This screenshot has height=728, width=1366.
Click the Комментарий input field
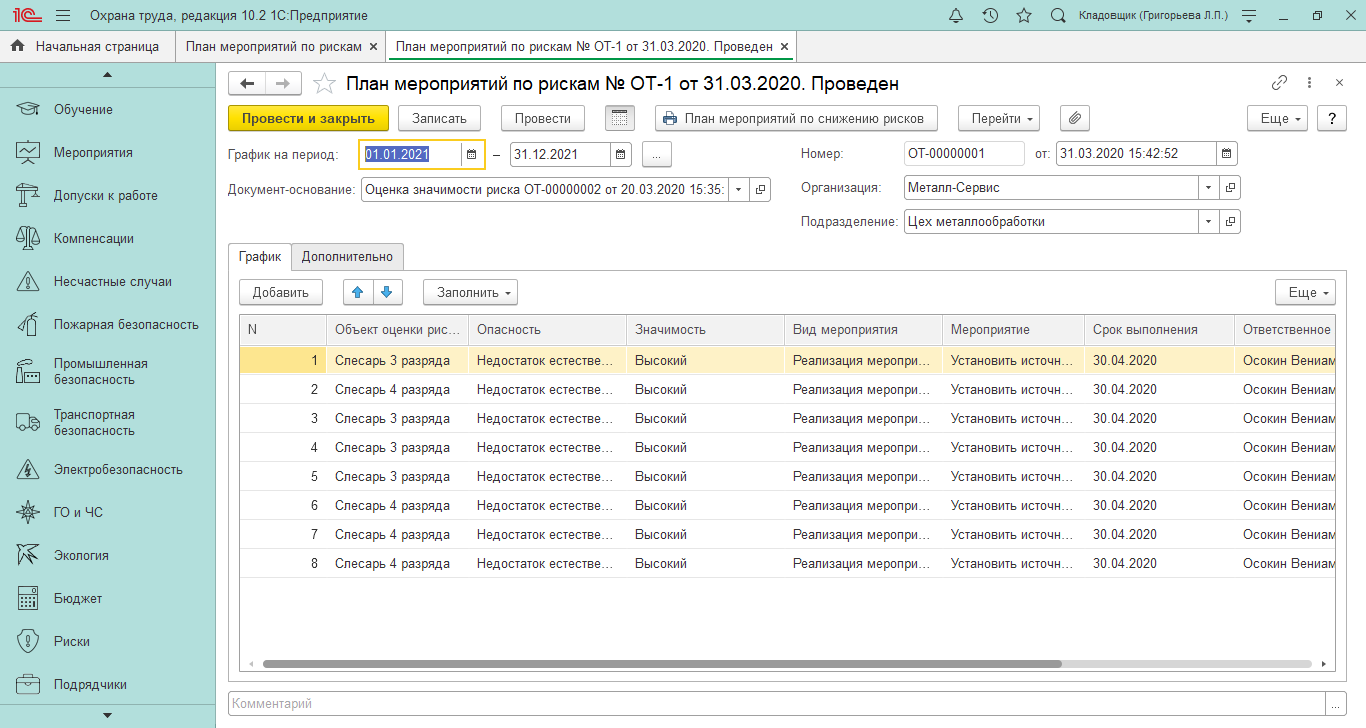coord(777,704)
